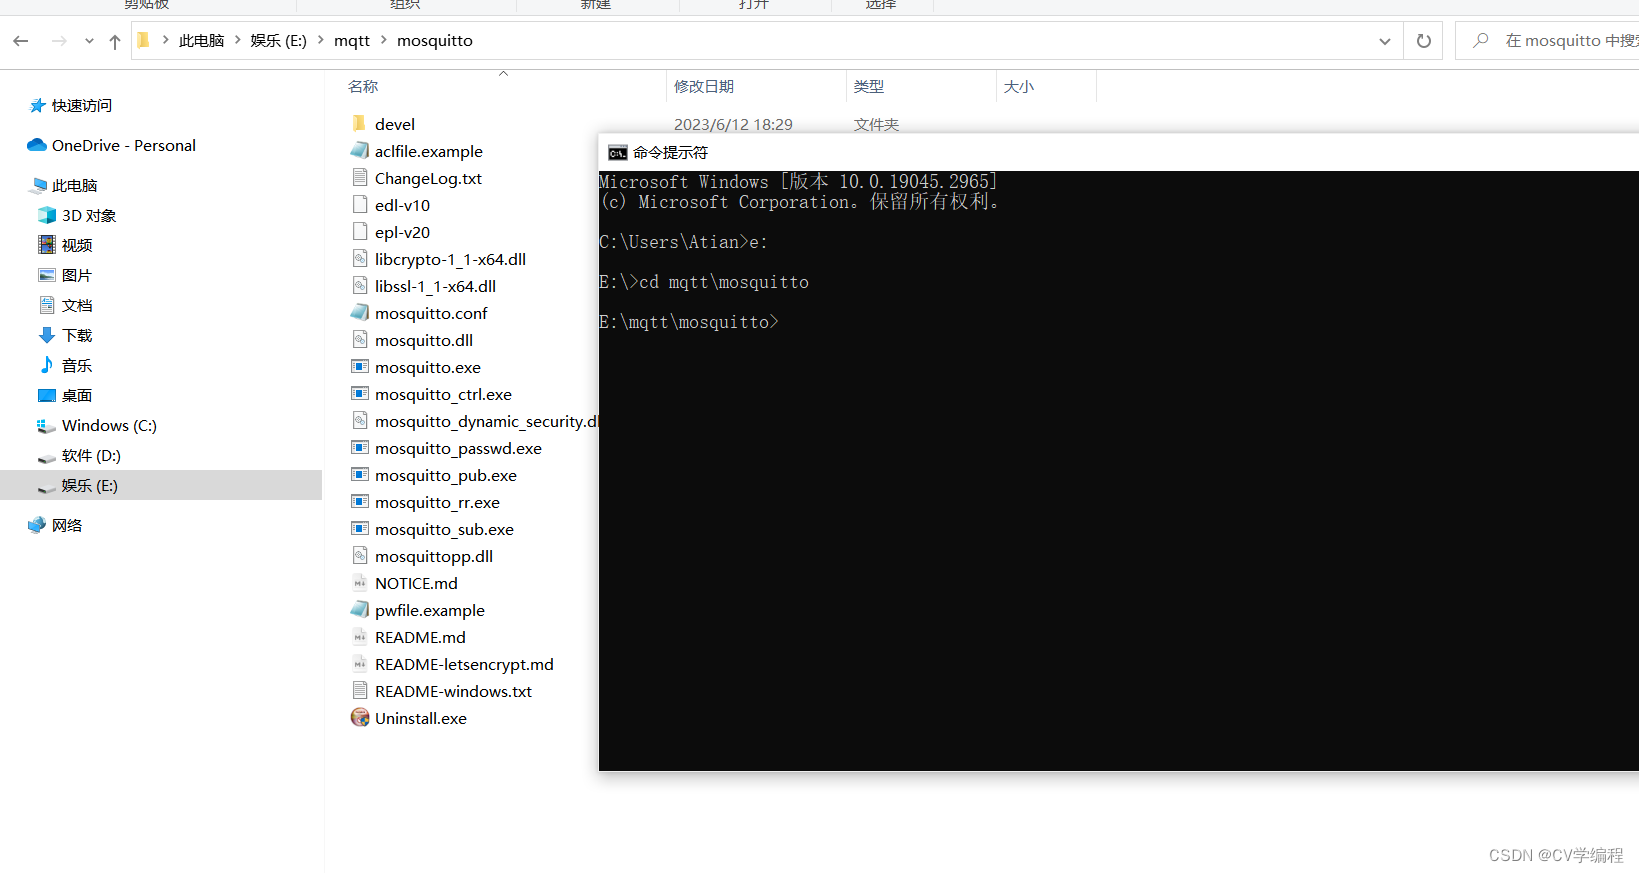Open 文档 folder in sidebar

(x=77, y=306)
